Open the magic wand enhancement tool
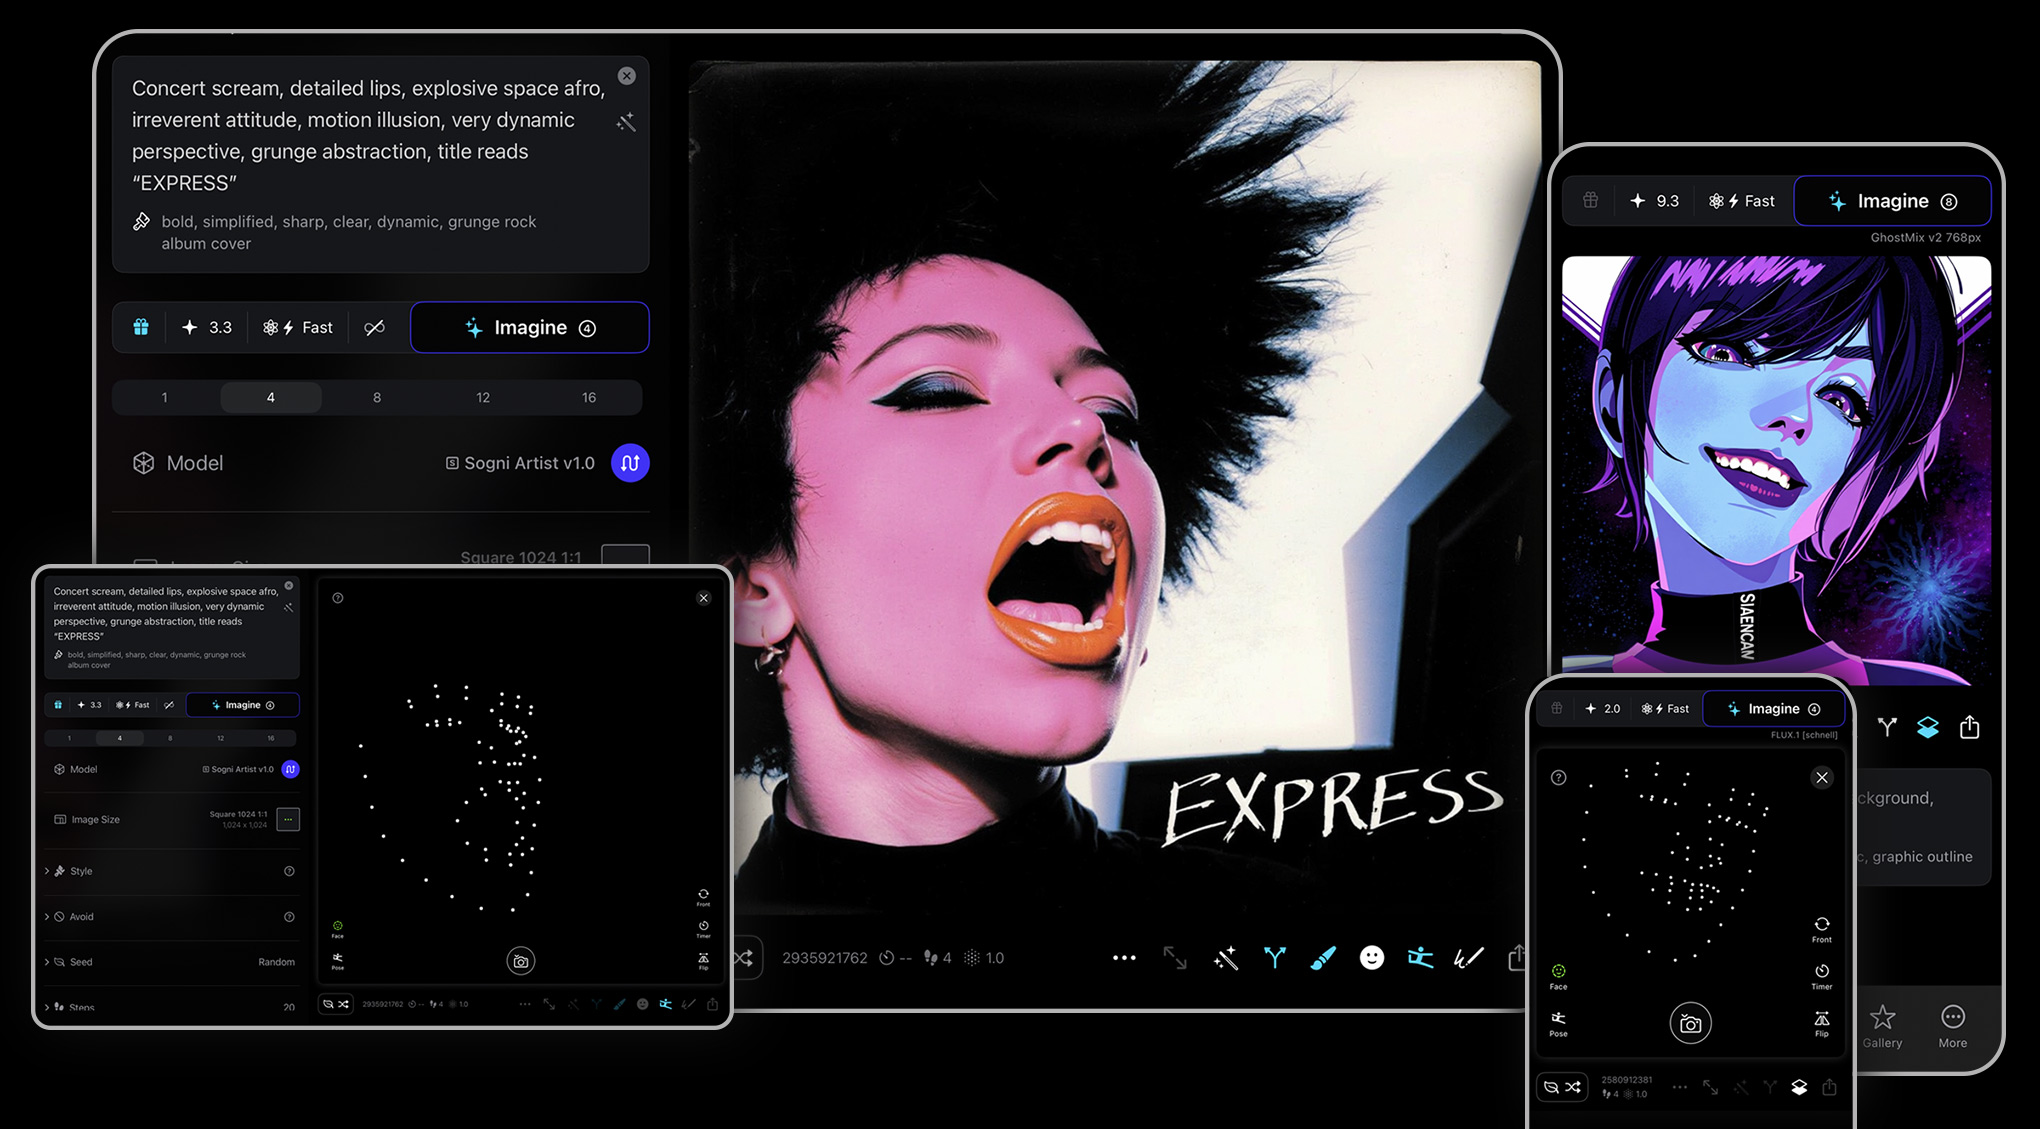This screenshot has width=2040, height=1129. click(x=1225, y=957)
